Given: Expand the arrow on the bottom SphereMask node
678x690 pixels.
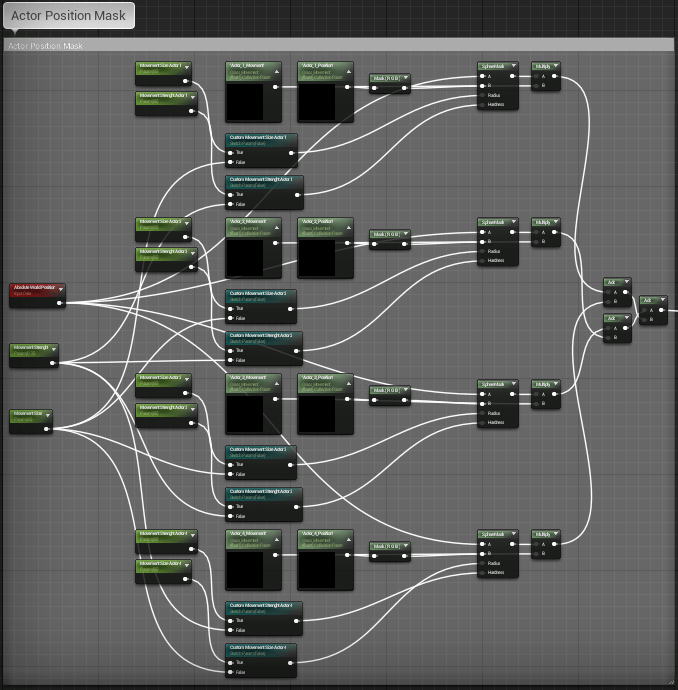Looking at the screenshot, I should pos(513,535).
